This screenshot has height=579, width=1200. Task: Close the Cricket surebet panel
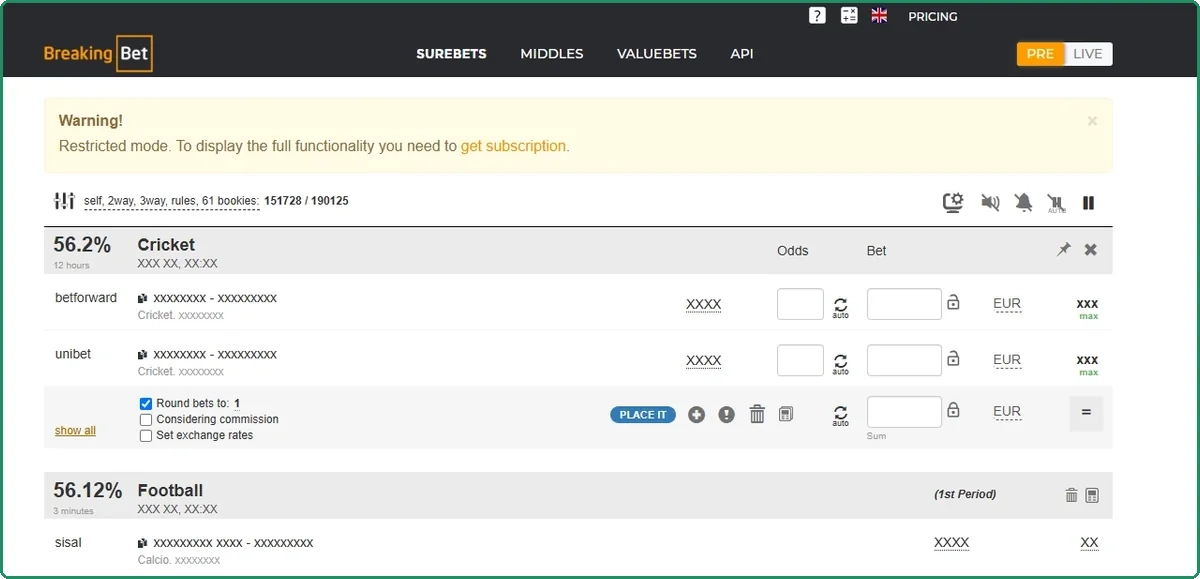tap(1091, 250)
